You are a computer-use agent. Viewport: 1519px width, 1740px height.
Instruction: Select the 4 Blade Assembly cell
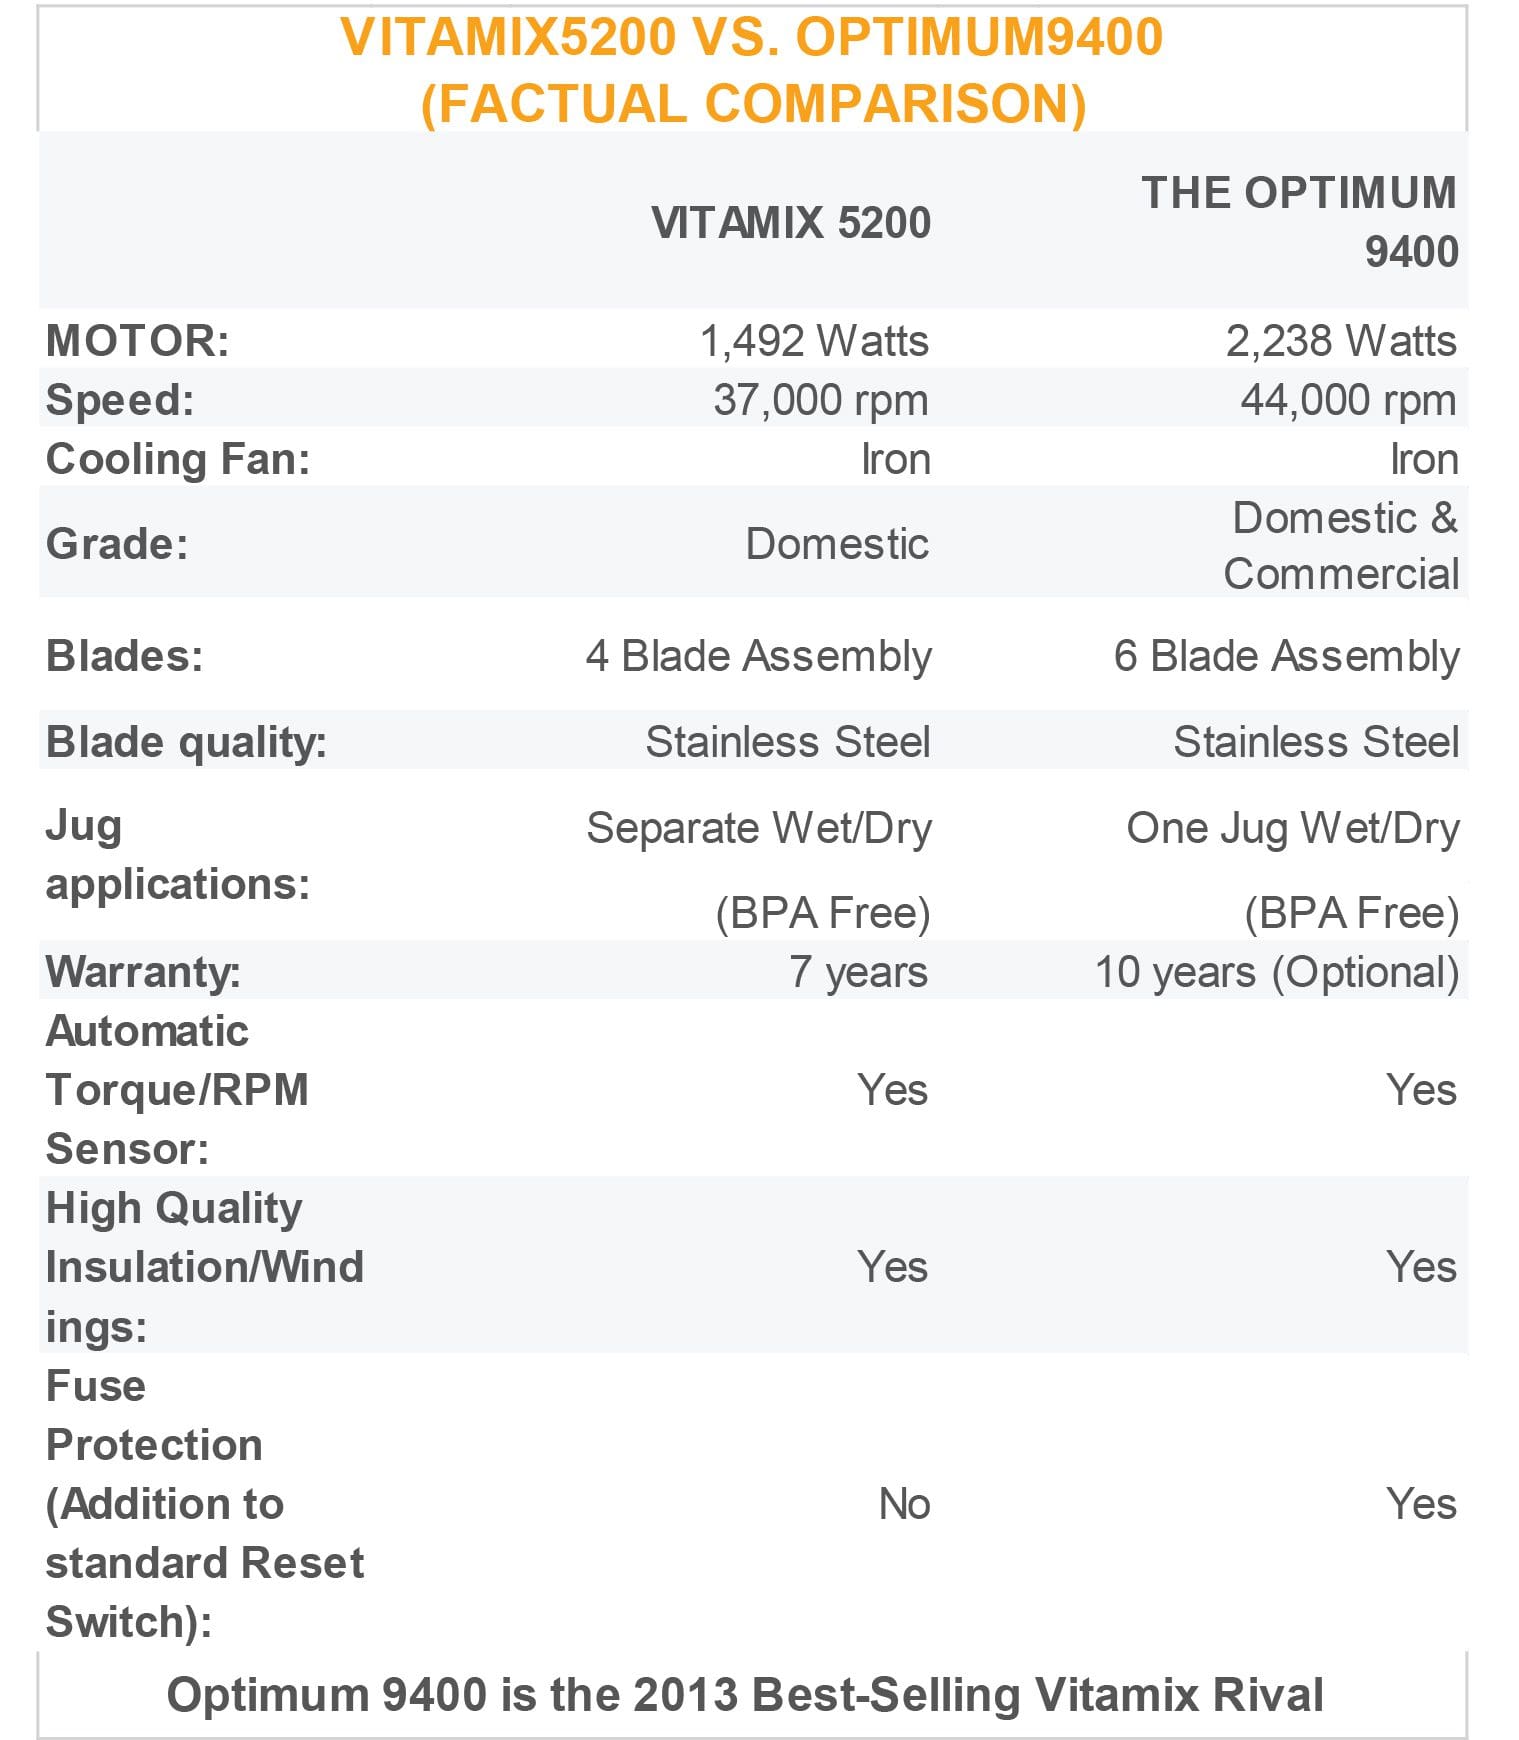758,656
